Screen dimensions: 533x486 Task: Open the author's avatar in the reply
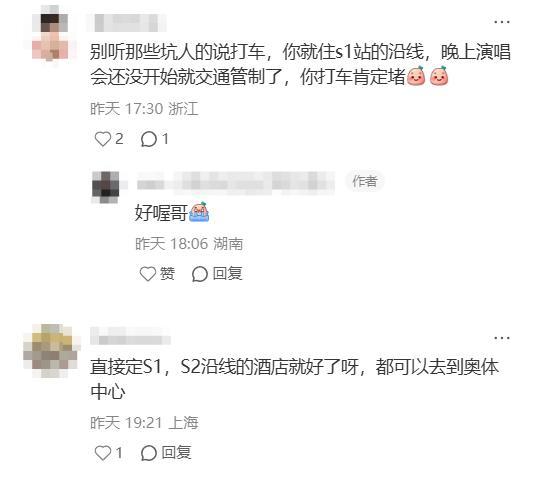pos(106,187)
